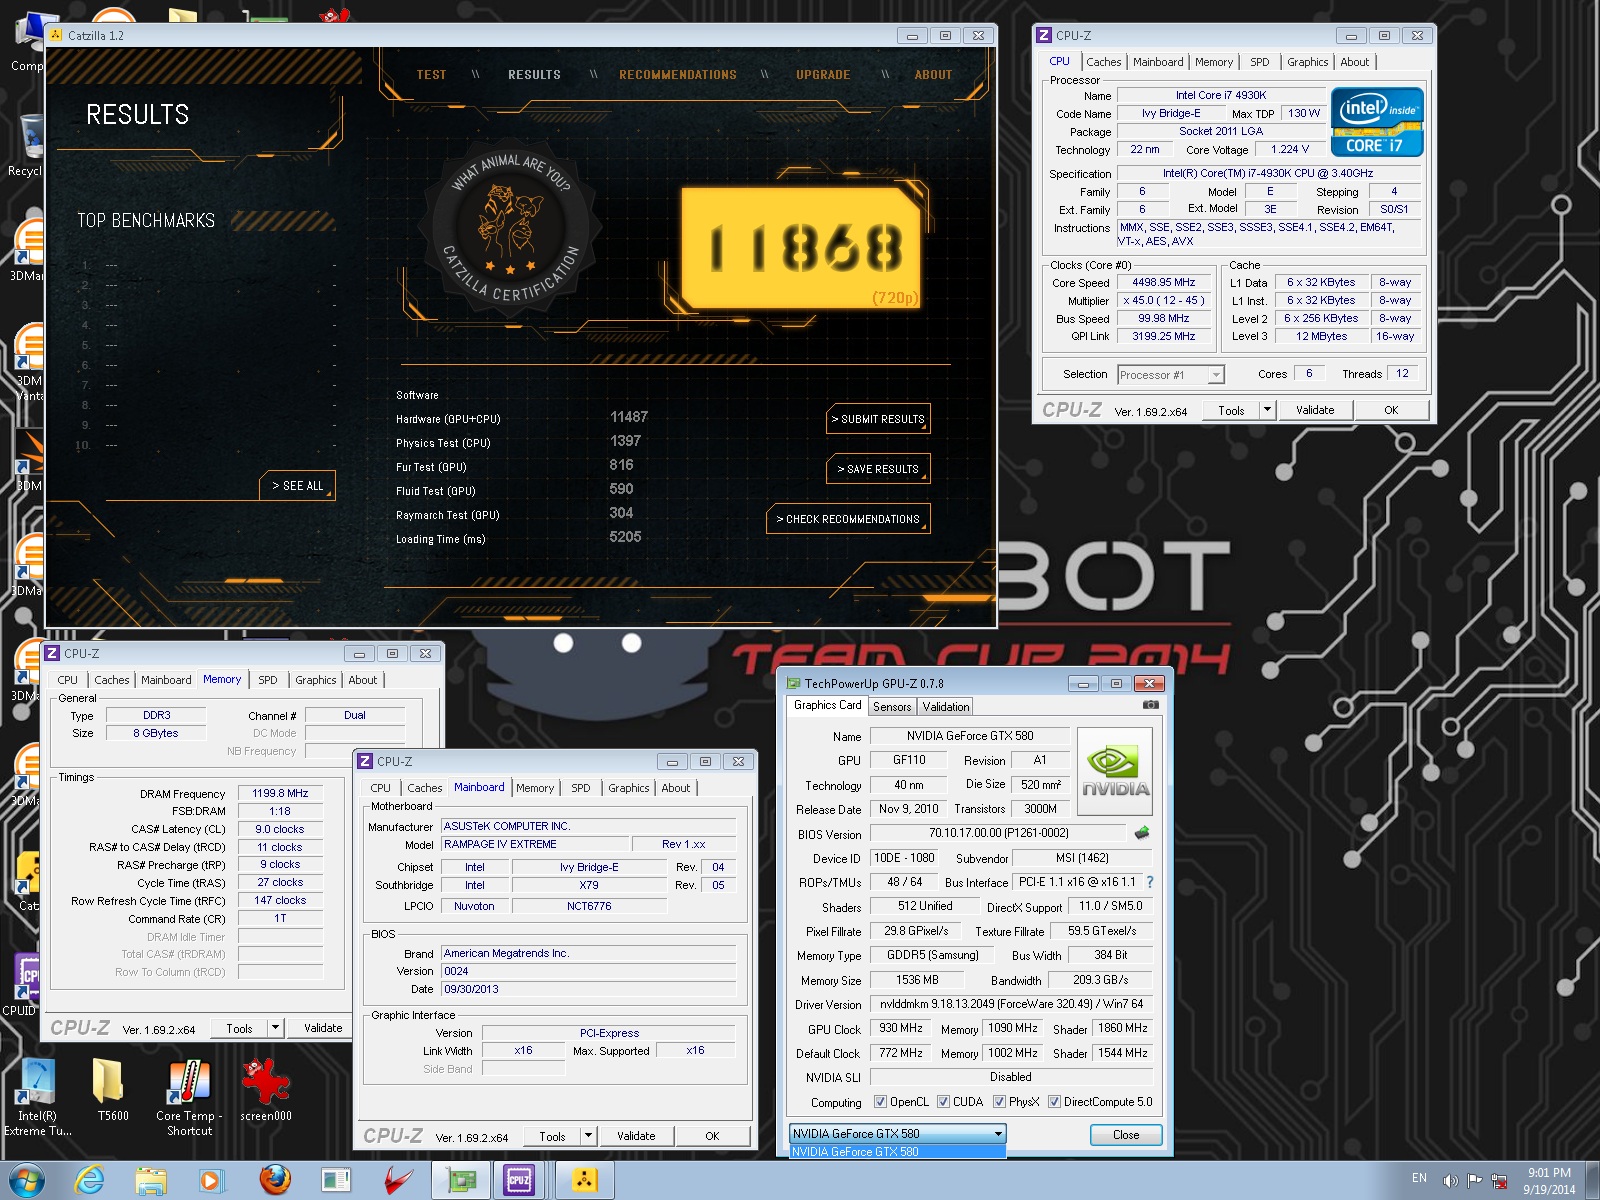Open Tools dropdown arrow in Mainboard CPU-Z window
Image resolution: width=1600 pixels, height=1200 pixels.
[589, 1136]
